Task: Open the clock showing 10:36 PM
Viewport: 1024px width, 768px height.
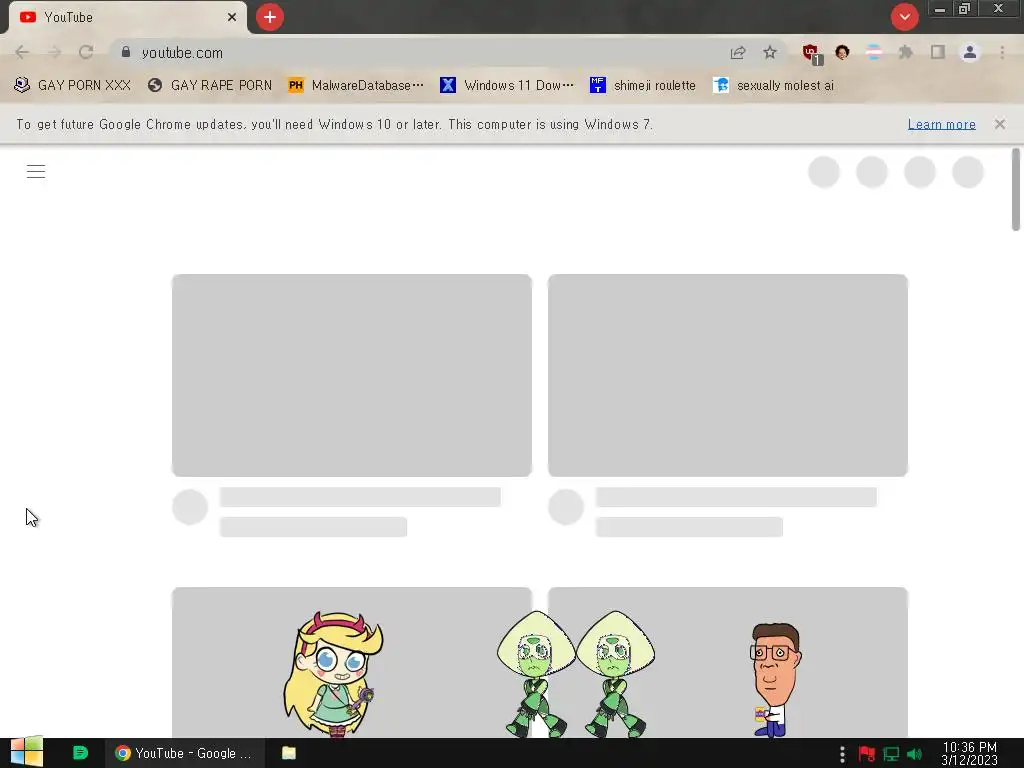Action: pos(969,754)
